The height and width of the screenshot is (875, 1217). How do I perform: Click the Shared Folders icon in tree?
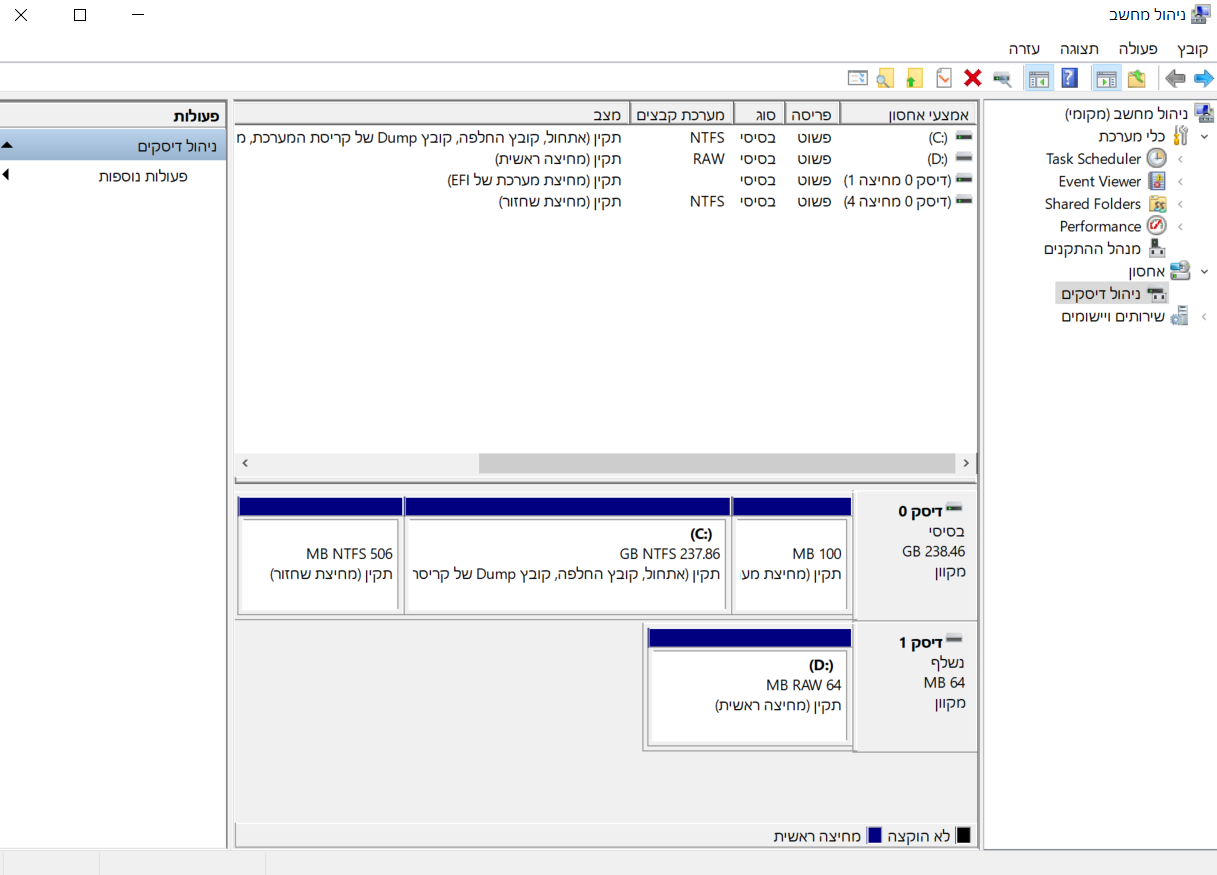tap(1158, 203)
